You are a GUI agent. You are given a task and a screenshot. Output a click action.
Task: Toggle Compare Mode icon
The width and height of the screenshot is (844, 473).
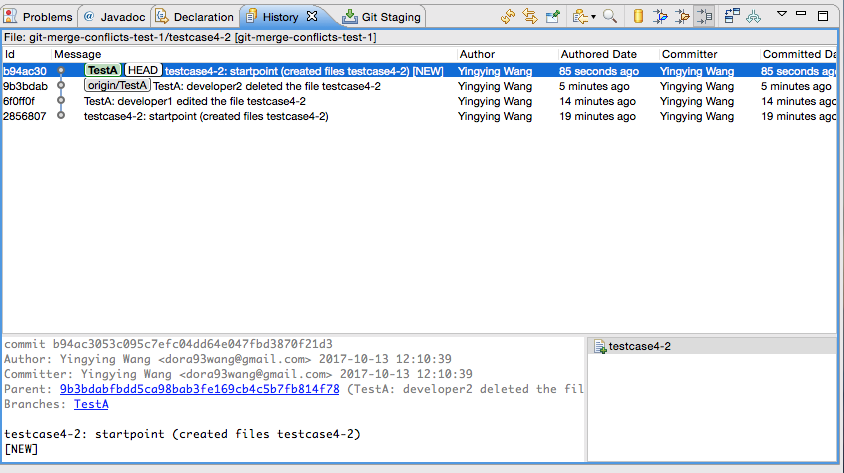coord(732,17)
